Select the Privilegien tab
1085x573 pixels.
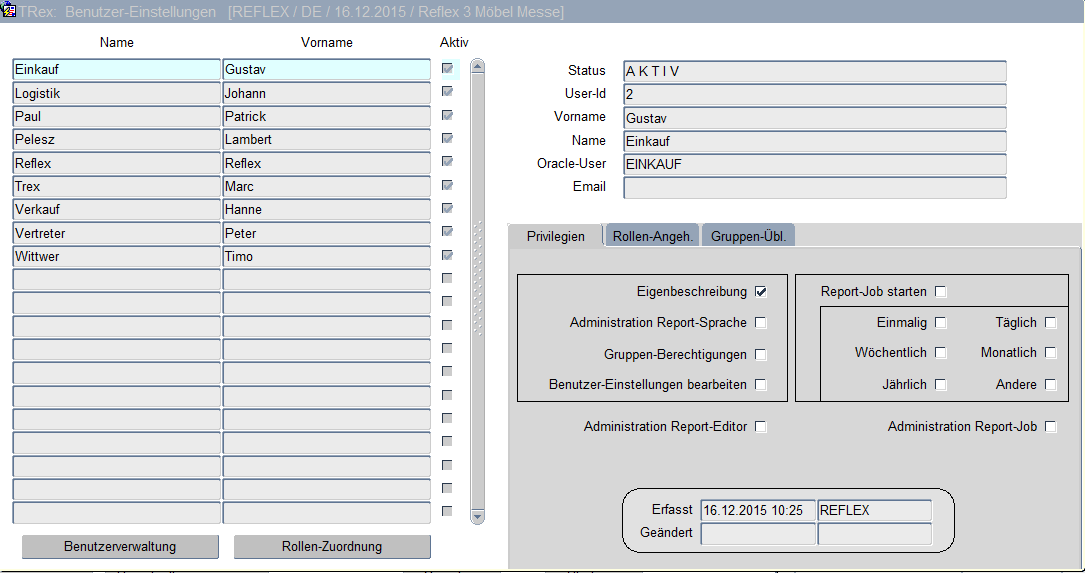[x=556, y=236]
